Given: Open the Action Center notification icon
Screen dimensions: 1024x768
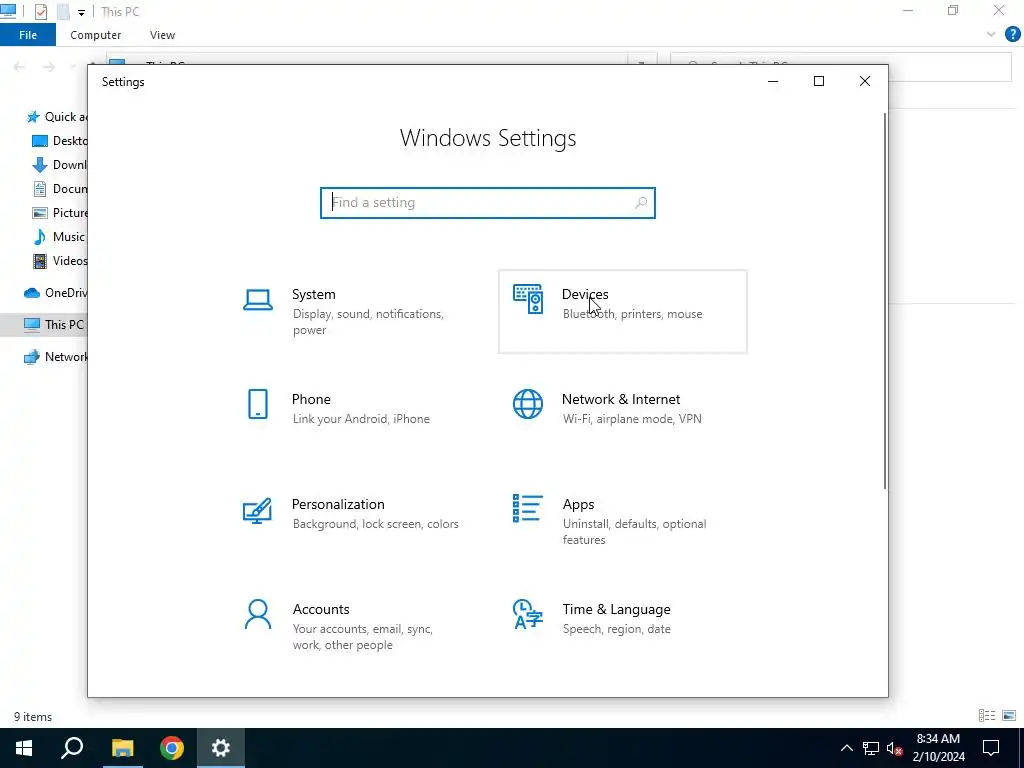Looking at the screenshot, I should (x=991, y=748).
